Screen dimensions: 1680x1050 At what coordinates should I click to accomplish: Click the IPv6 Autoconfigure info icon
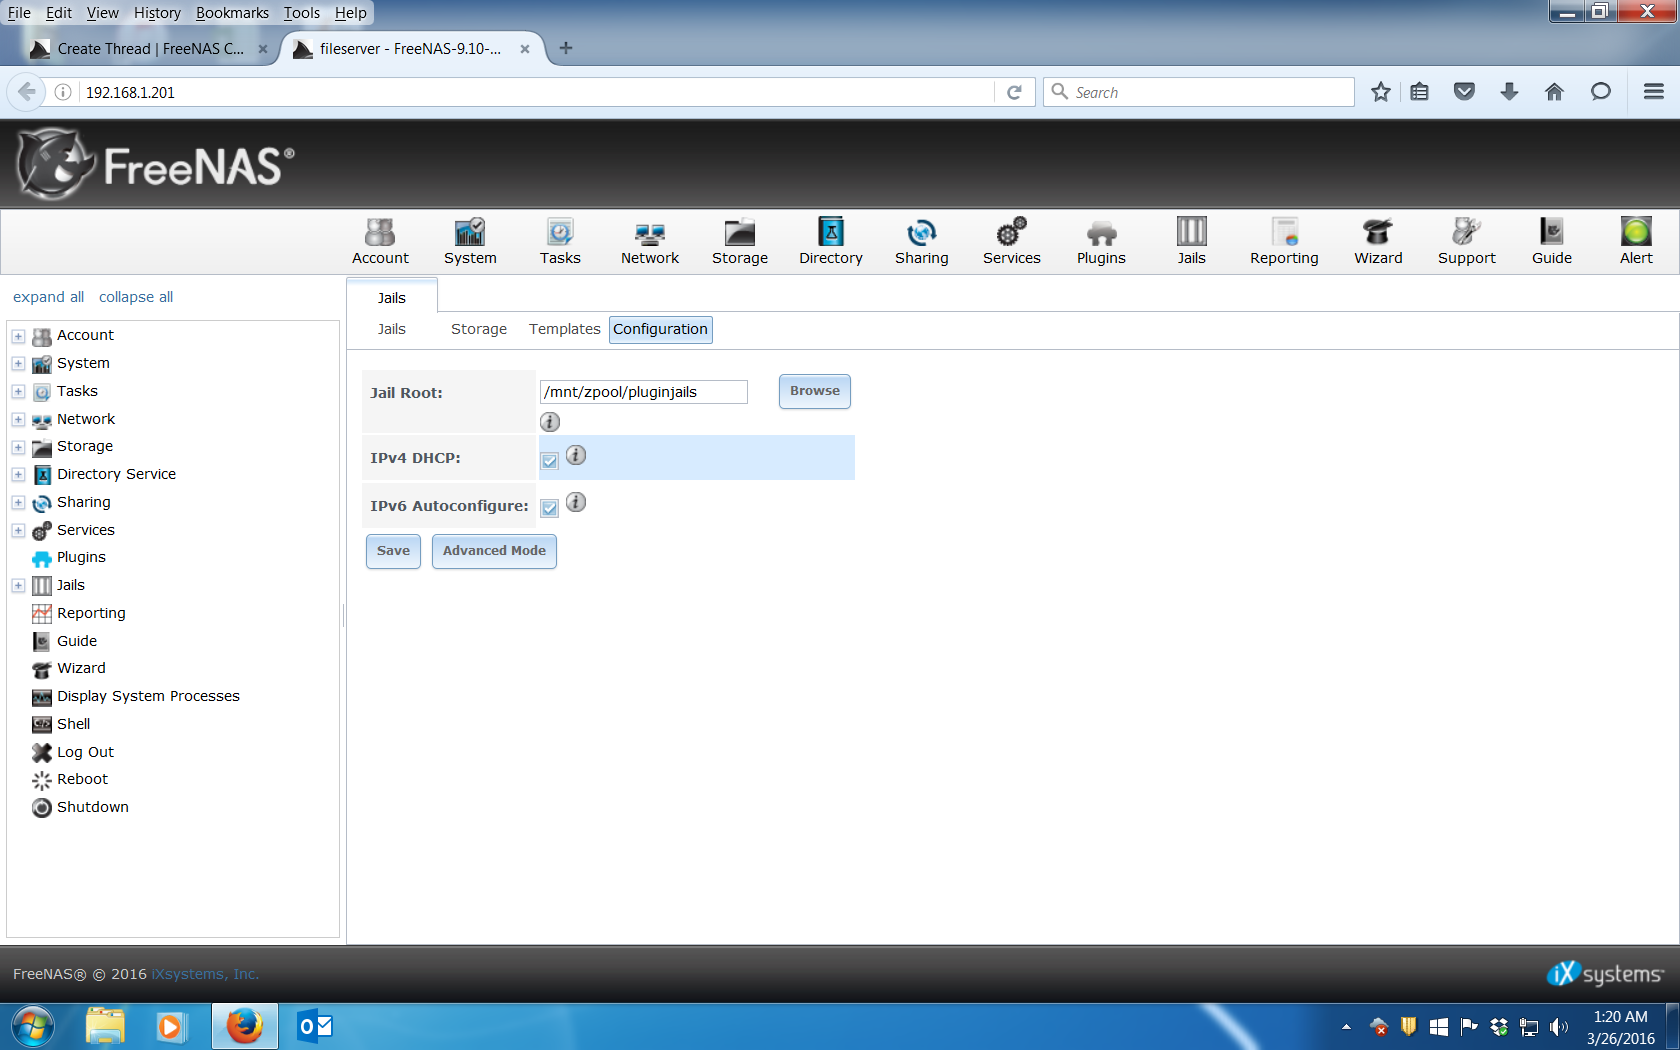[x=576, y=502]
